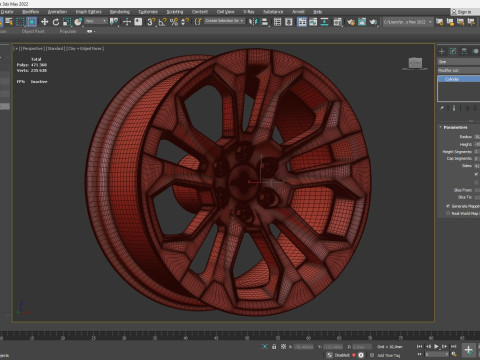Screen dimensions: 480x360
Task: Click the ViewCube in the viewport
Action: (415, 63)
